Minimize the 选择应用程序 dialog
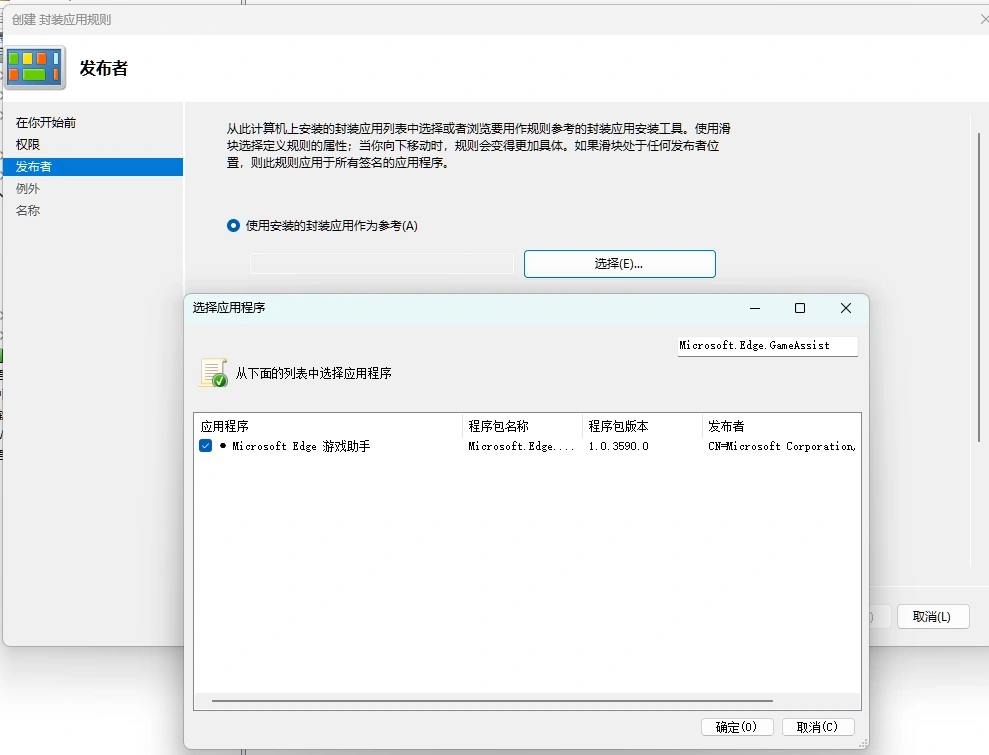 754,308
